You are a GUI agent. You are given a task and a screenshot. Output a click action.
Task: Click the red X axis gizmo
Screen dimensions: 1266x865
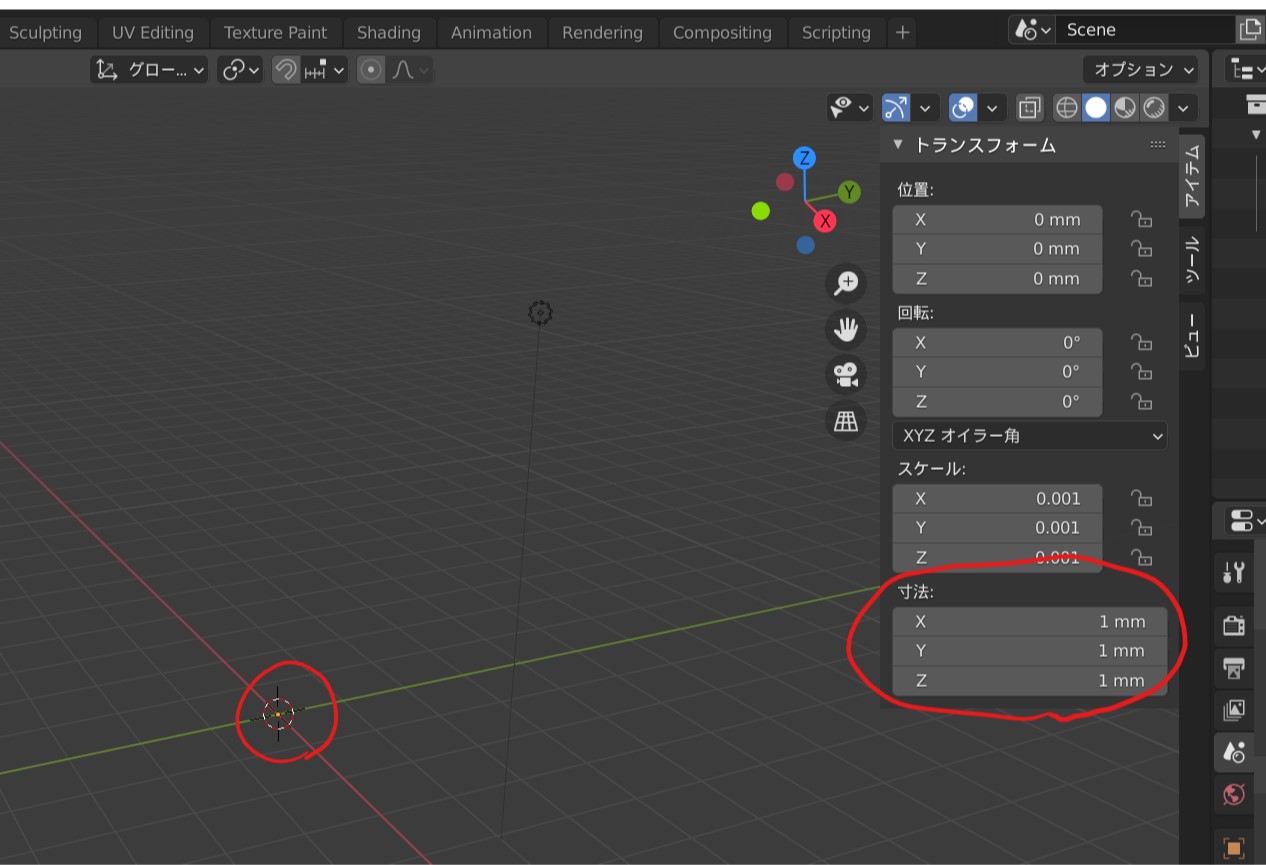coord(825,221)
